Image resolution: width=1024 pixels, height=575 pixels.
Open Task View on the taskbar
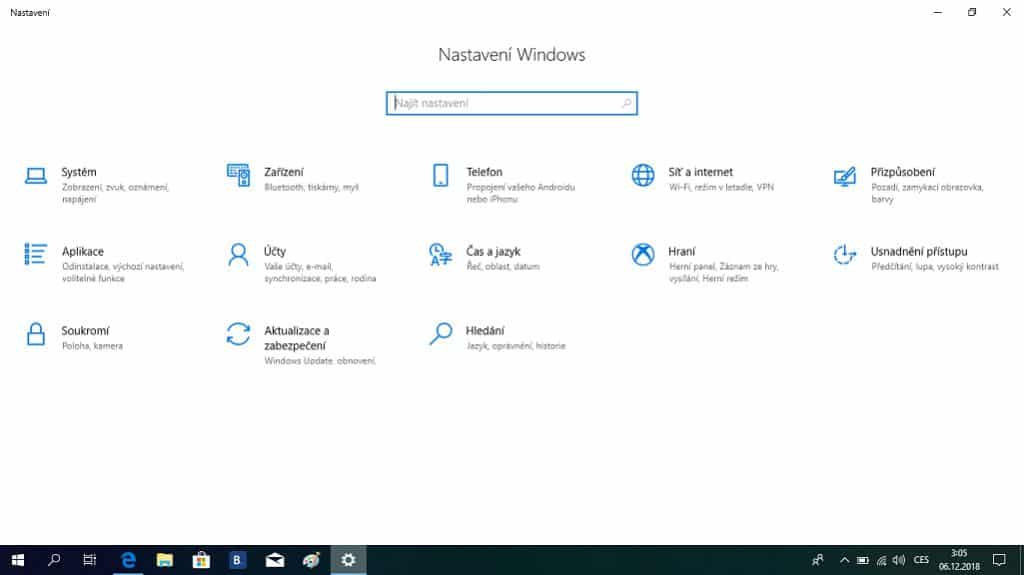coord(89,560)
